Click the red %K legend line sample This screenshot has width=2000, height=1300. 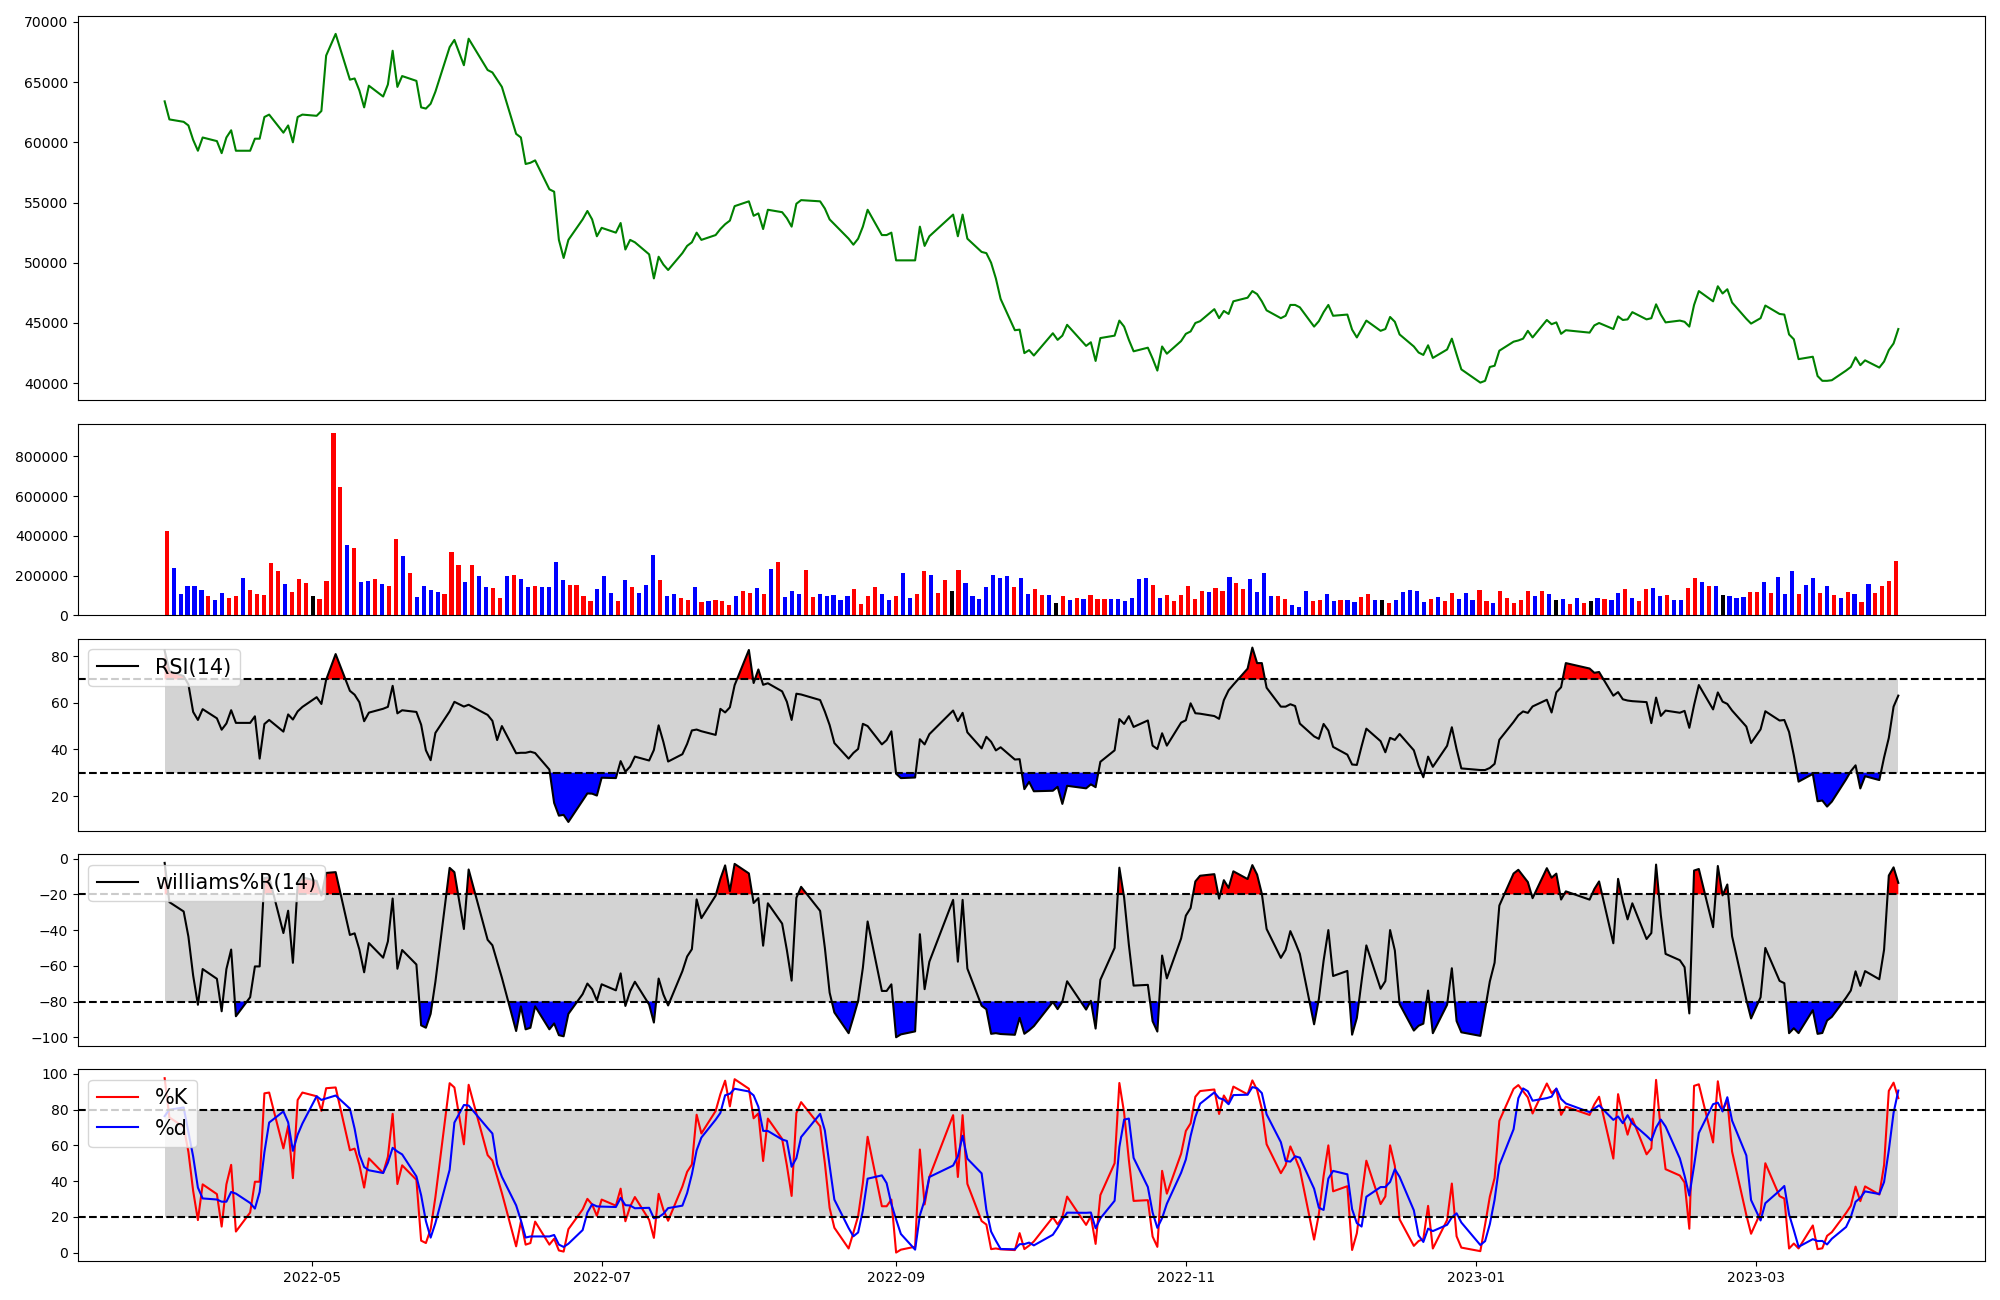pyautogui.click(x=119, y=1097)
